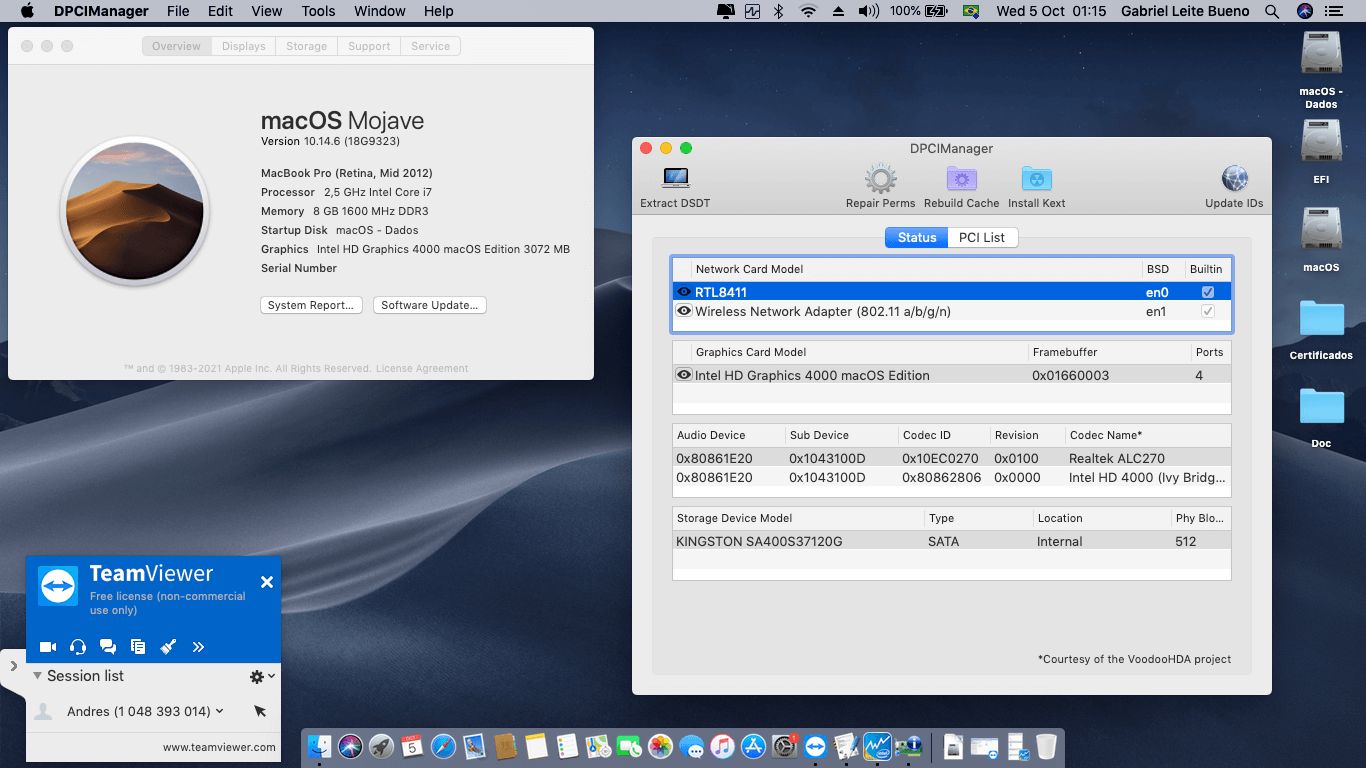Viewport: 1366px width, 768px height.
Task: Open System Preferences from the Dock
Action: coord(785,746)
